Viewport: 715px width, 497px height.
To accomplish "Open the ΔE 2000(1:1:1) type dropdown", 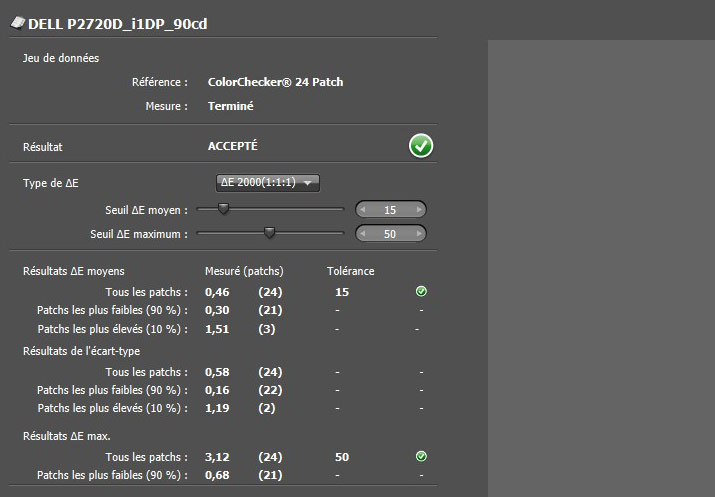I will (x=268, y=183).
